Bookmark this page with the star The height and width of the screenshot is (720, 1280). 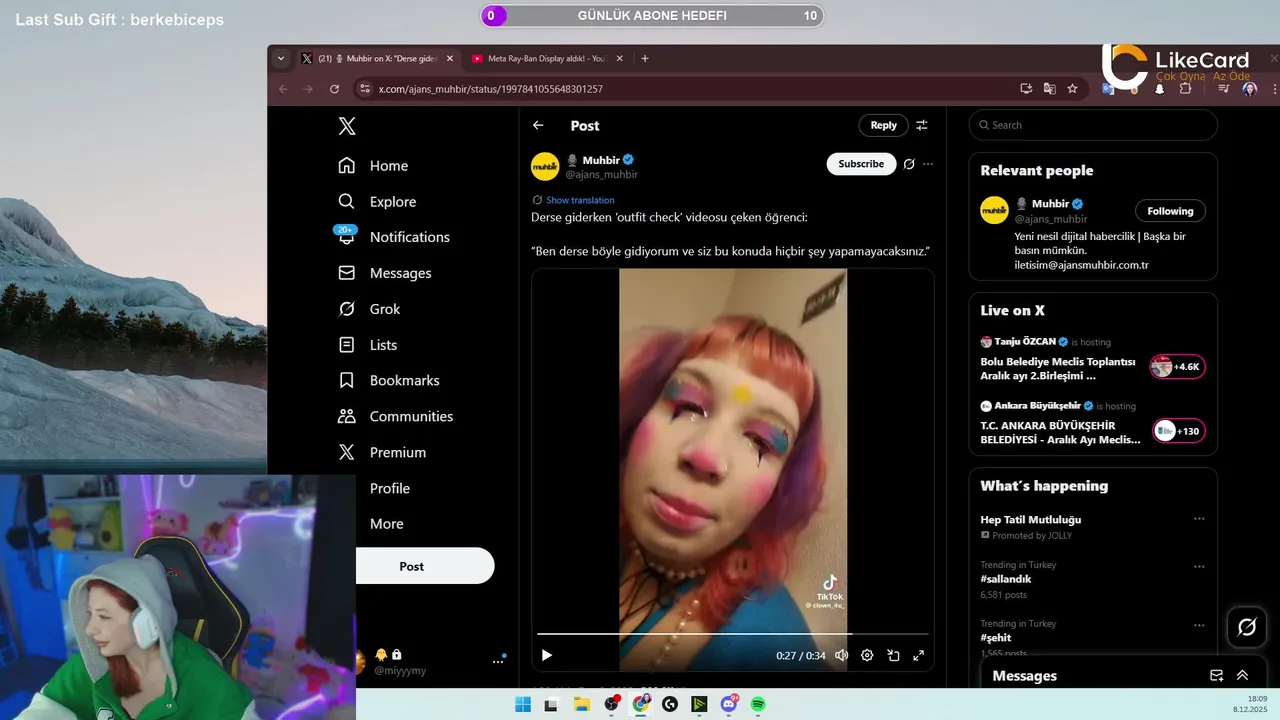(1072, 89)
